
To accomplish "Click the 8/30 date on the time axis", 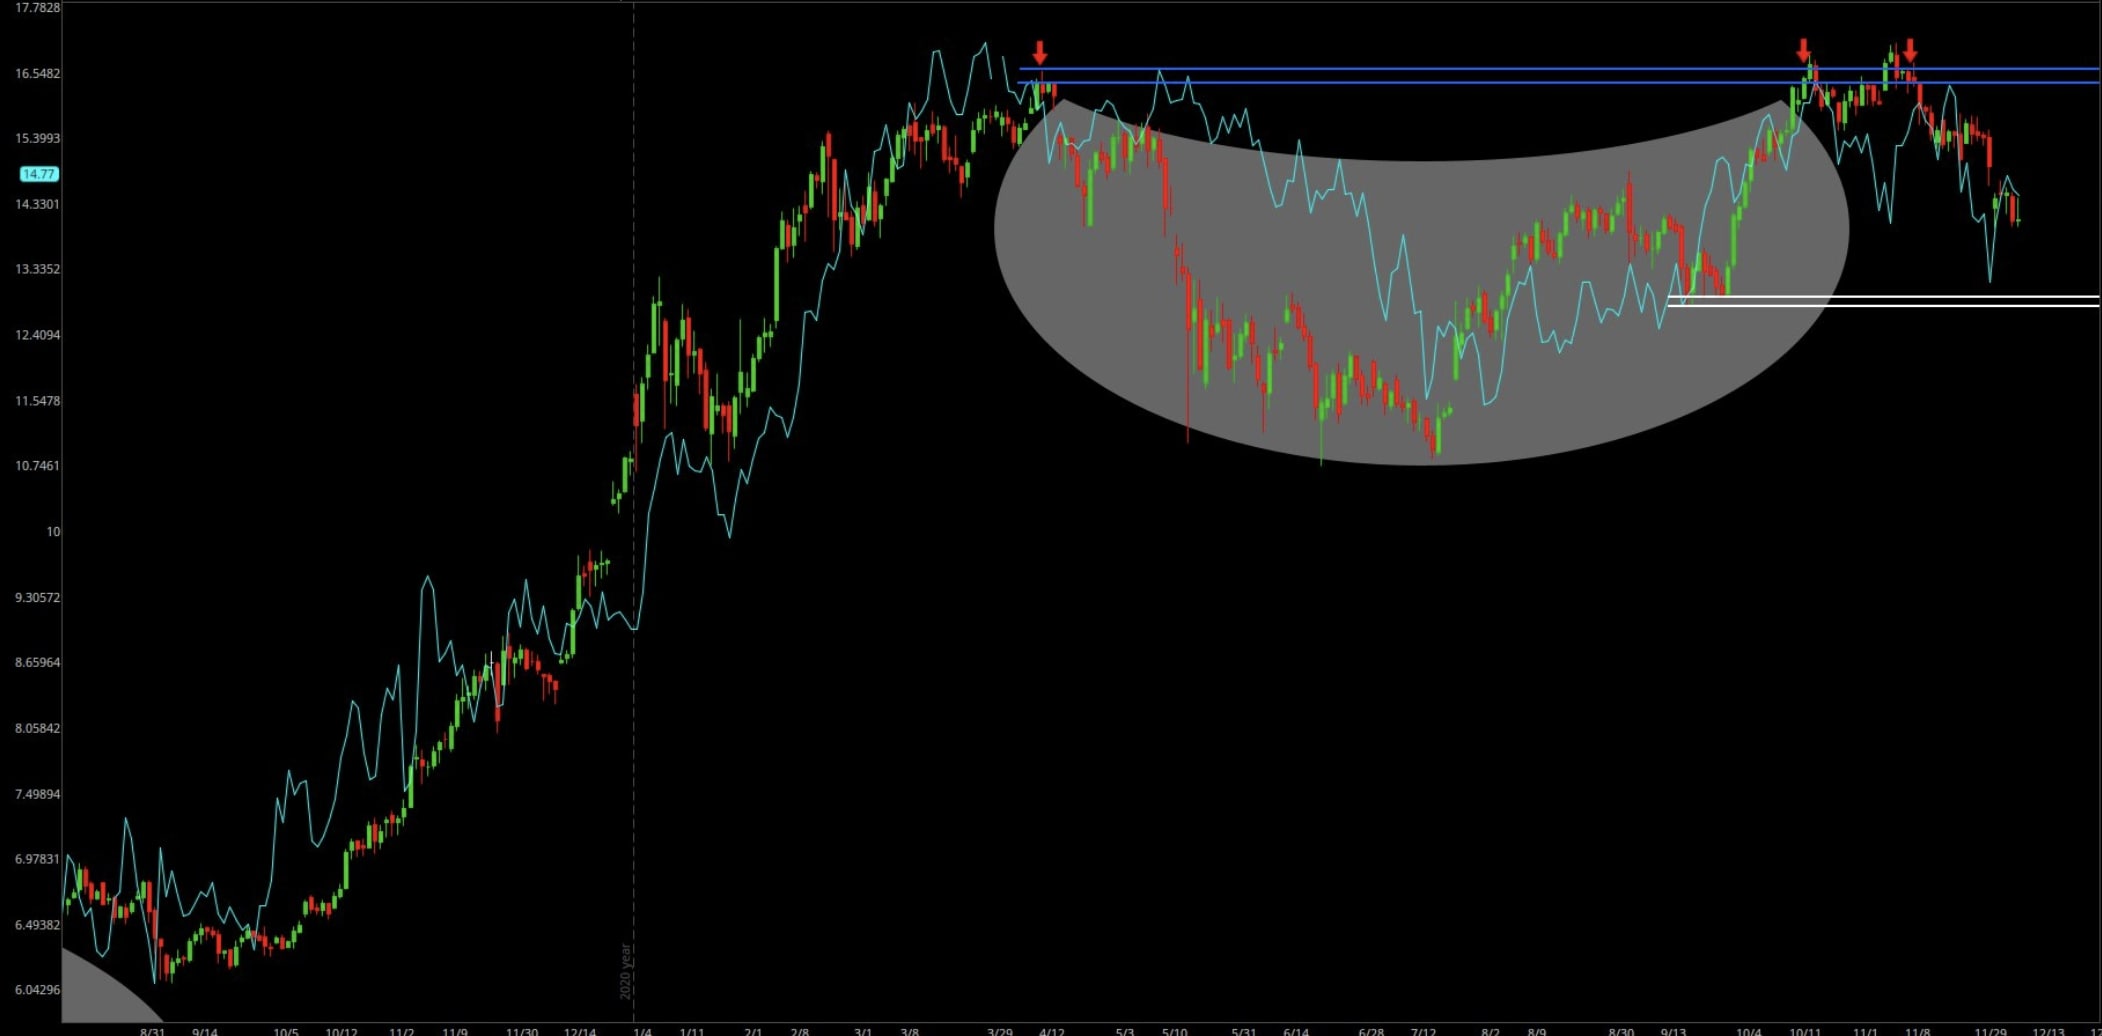I will tap(1621, 1031).
